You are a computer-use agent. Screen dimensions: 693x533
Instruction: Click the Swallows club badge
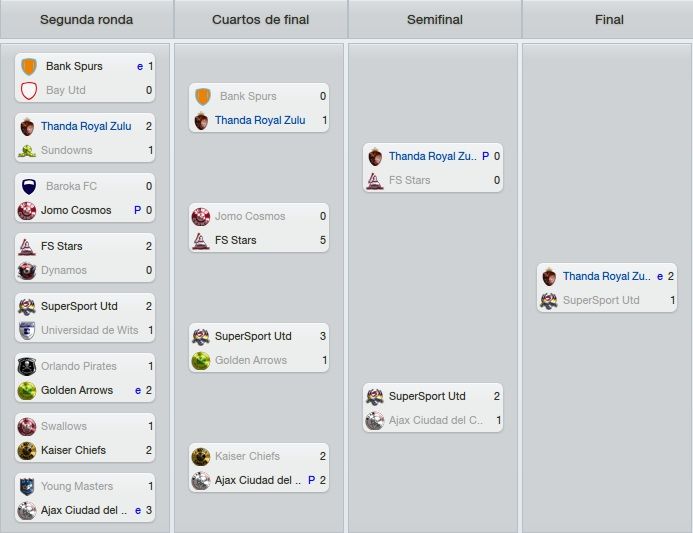27,426
